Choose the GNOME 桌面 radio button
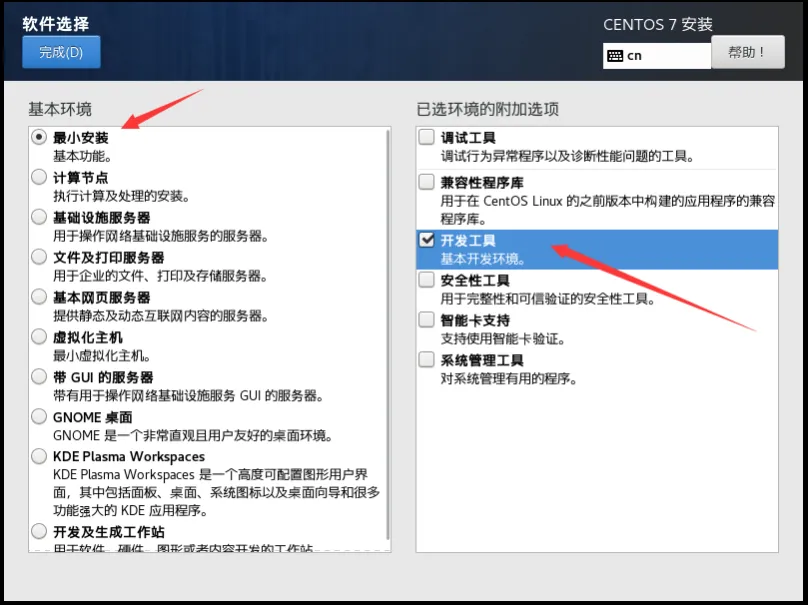This screenshot has width=808, height=605. point(39,416)
